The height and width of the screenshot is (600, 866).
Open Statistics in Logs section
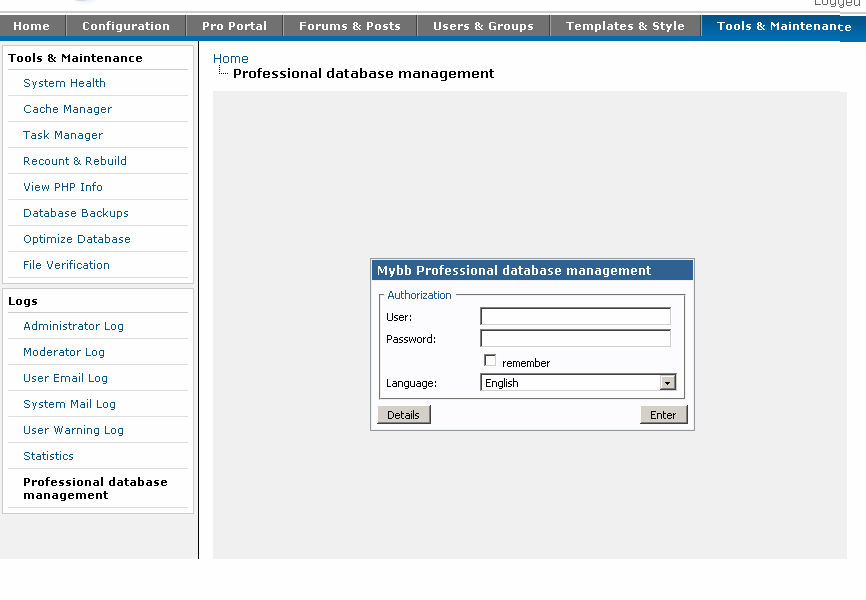pos(48,456)
